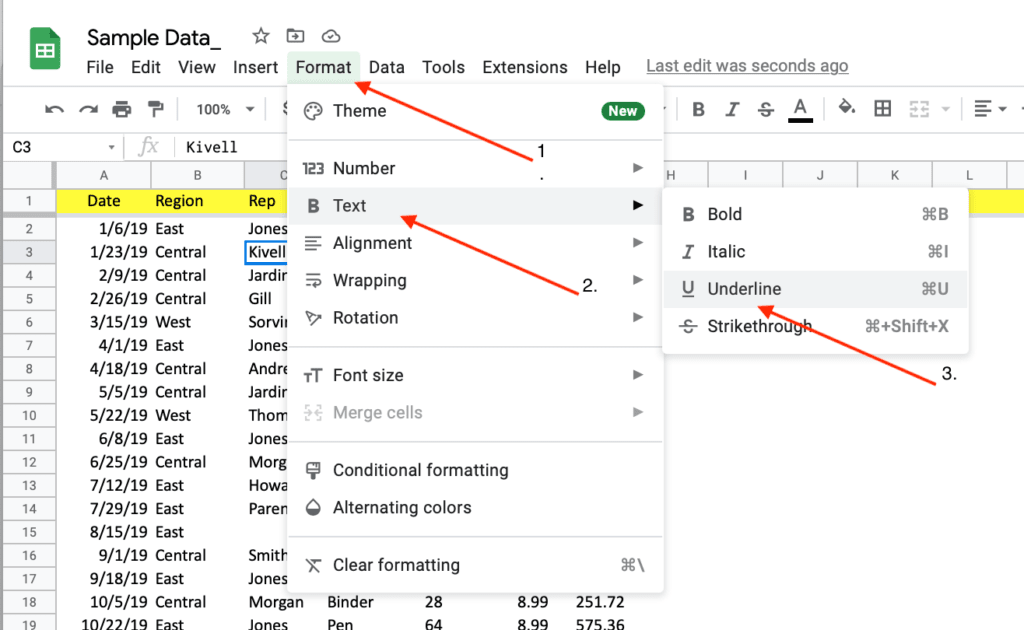Image resolution: width=1024 pixels, height=630 pixels.
Task: Open the Extensions menu
Action: click(524, 67)
